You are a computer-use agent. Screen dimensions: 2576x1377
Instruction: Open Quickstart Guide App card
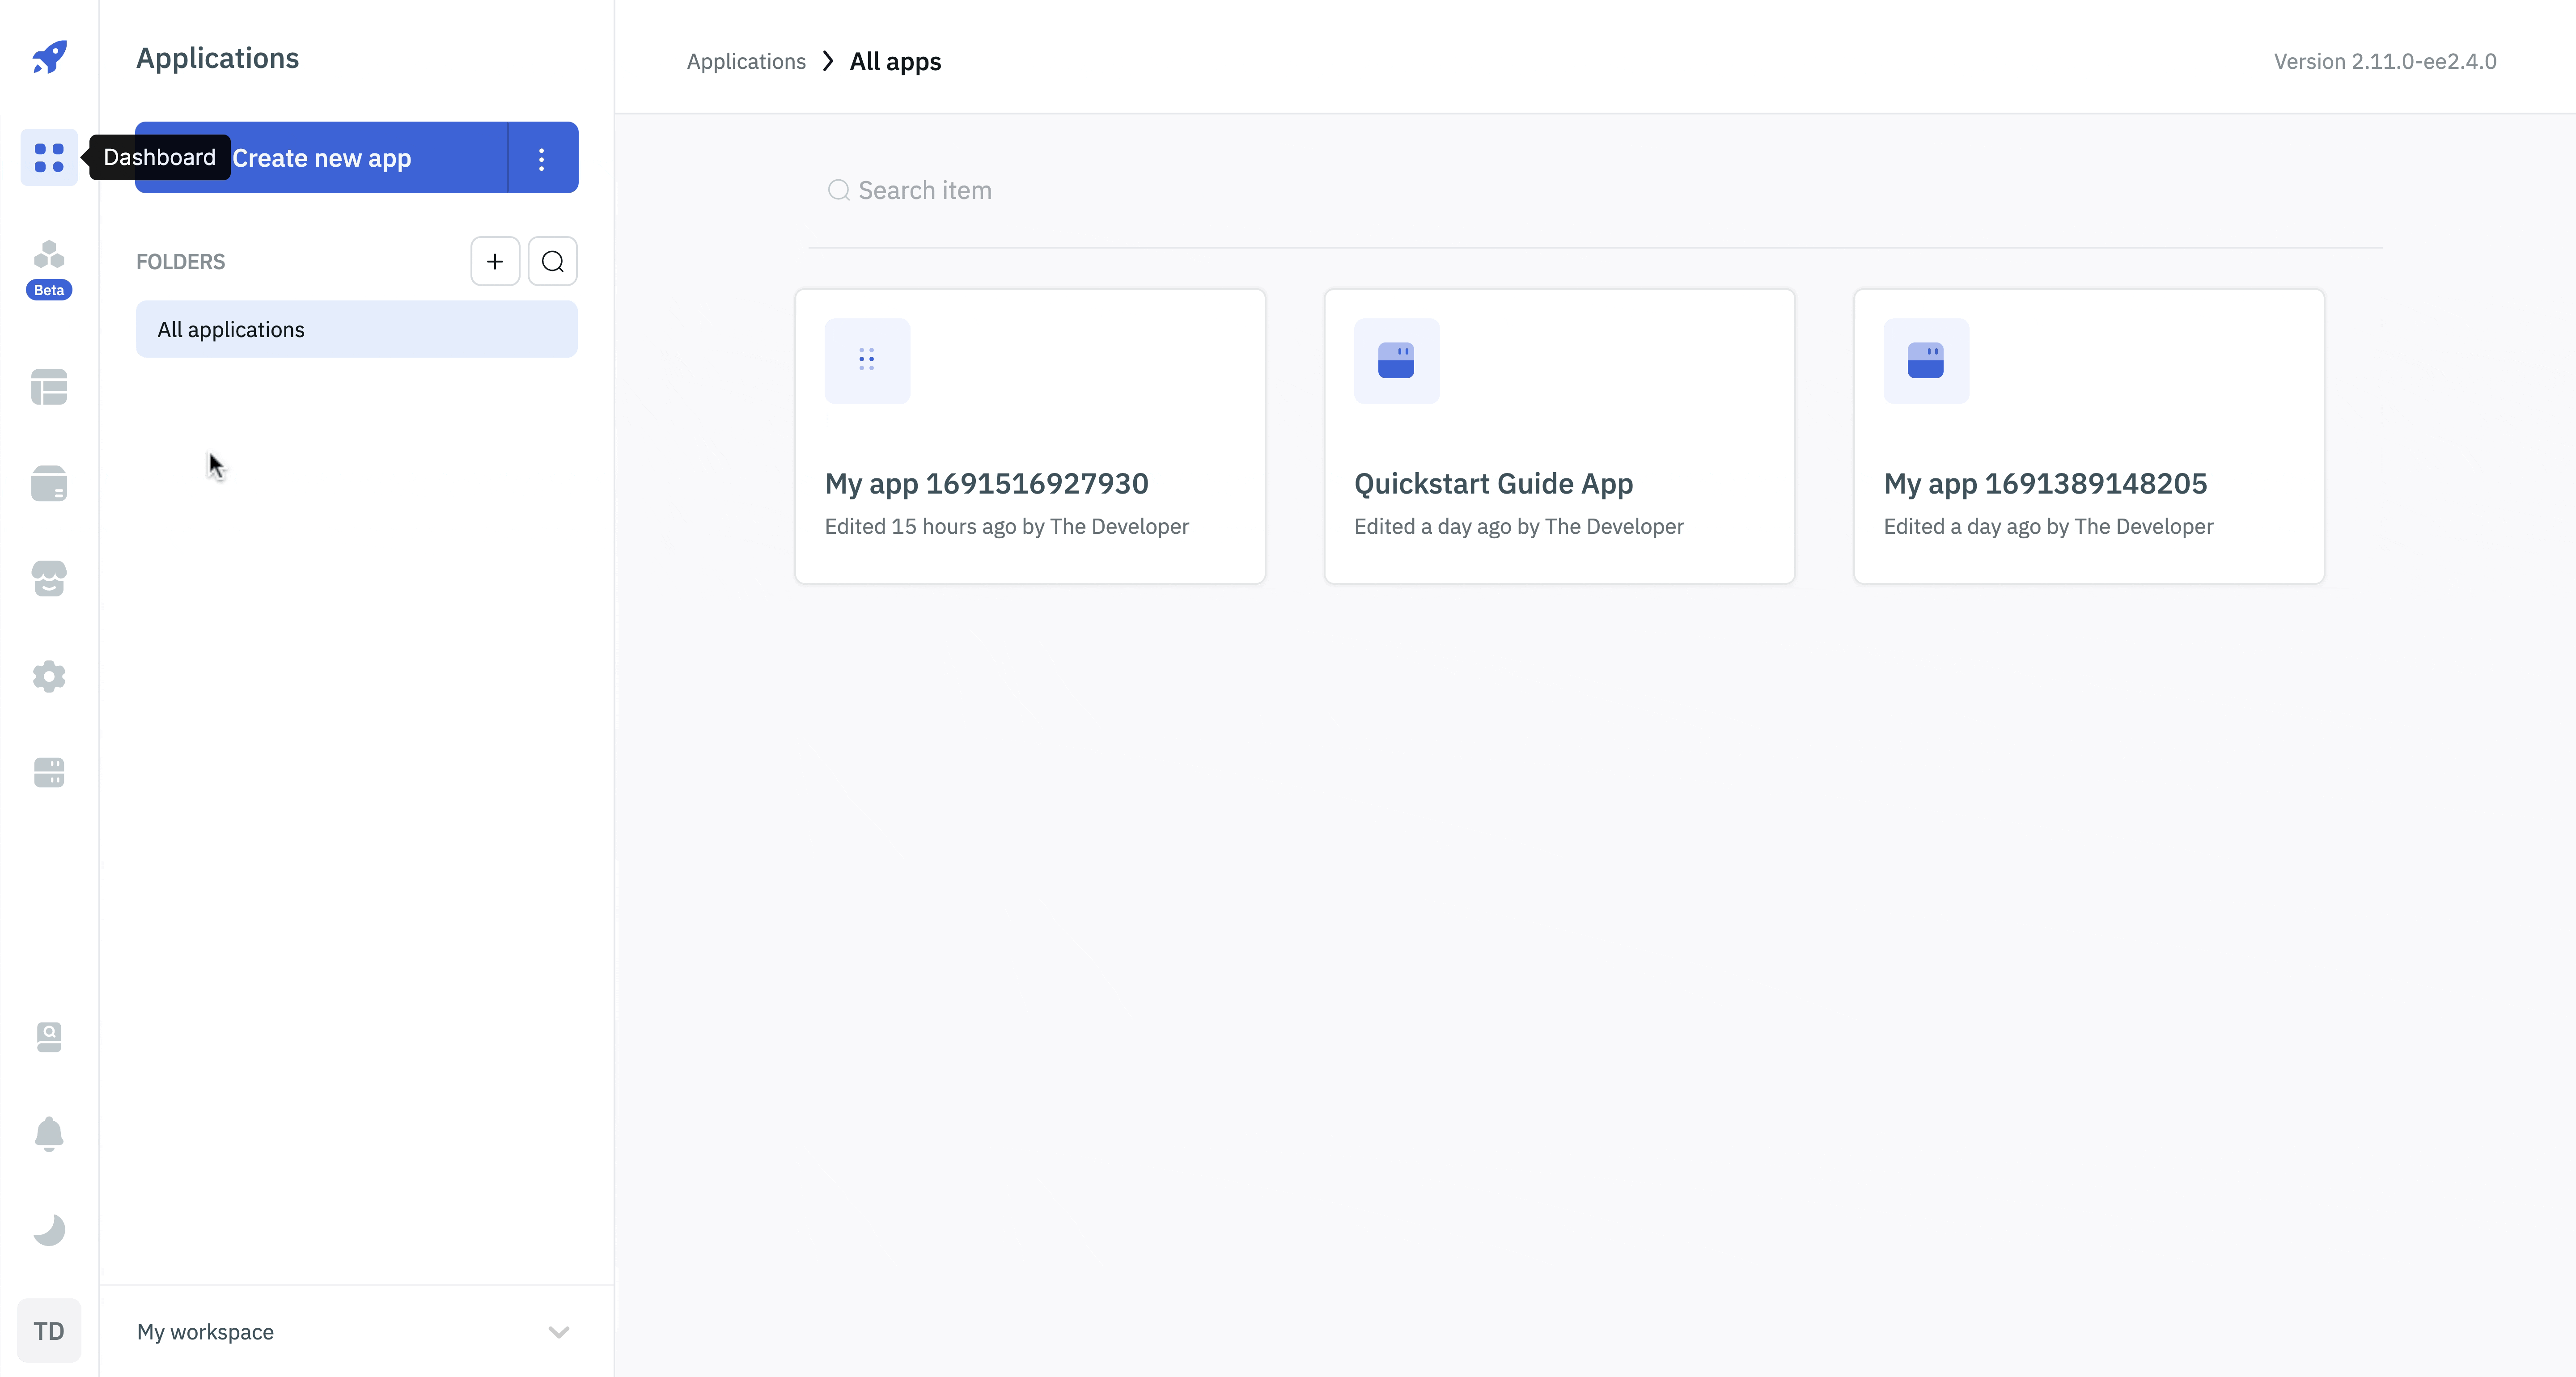1558,436
